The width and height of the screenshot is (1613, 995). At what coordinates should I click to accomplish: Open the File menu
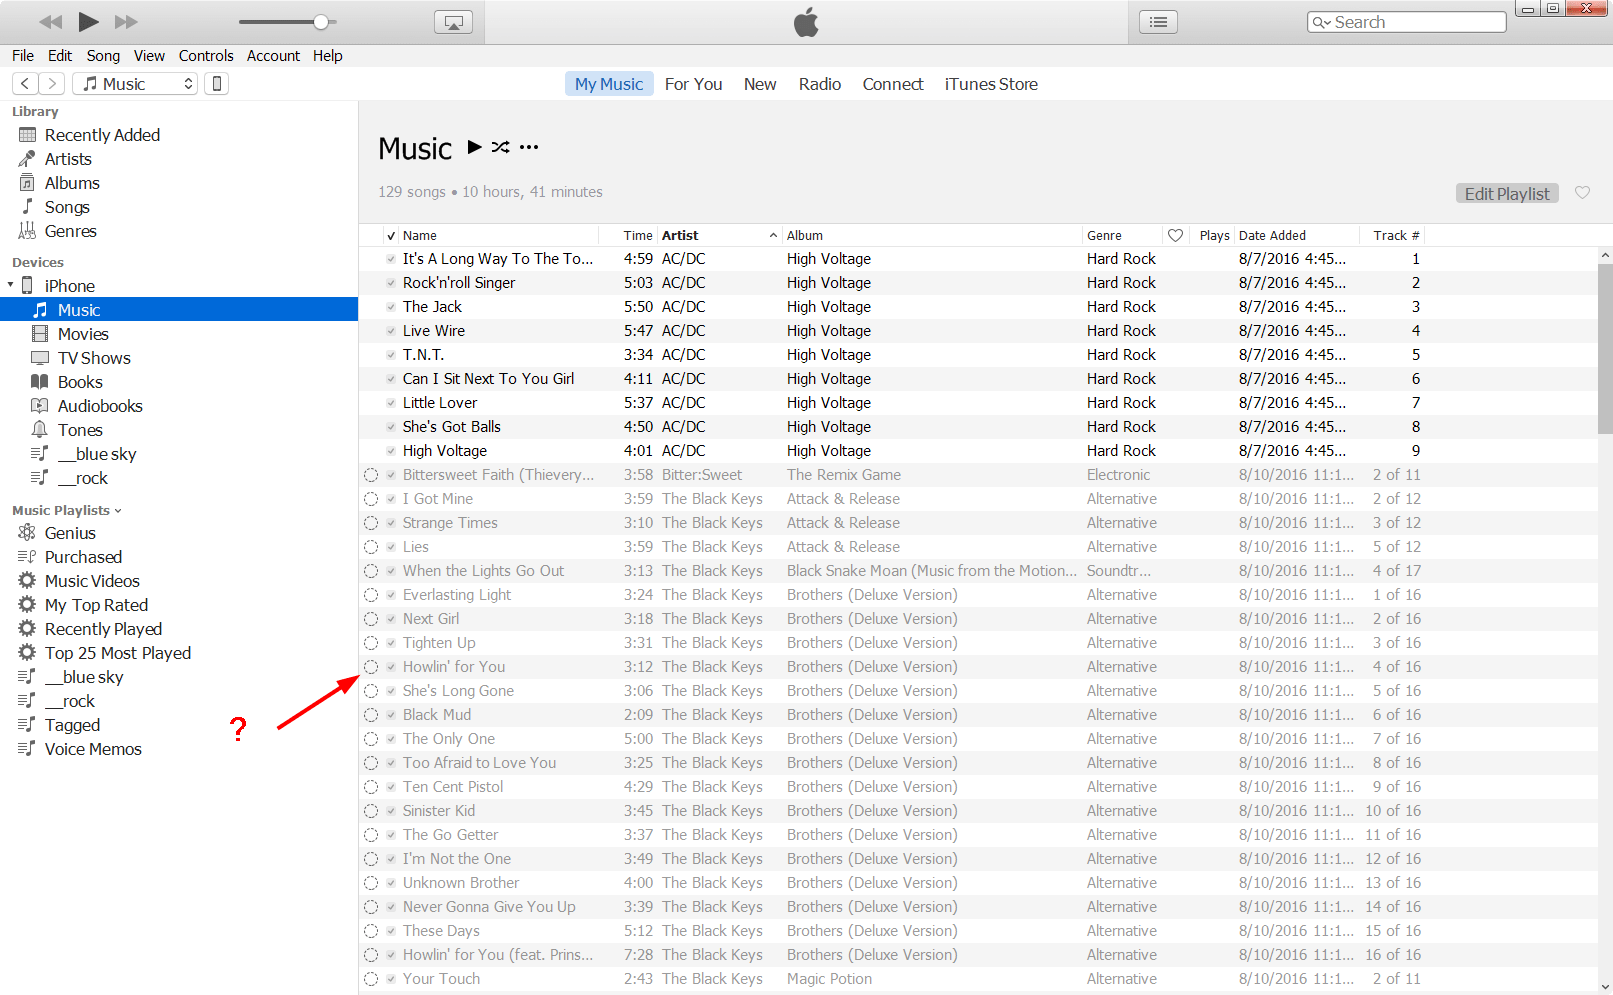tap(23, 56)
